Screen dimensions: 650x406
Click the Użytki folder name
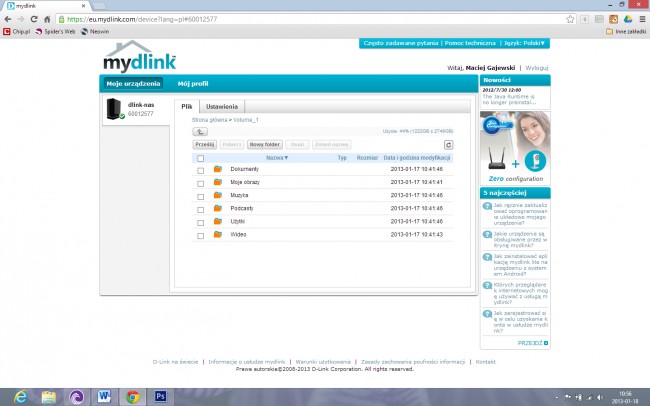(238, 221)
